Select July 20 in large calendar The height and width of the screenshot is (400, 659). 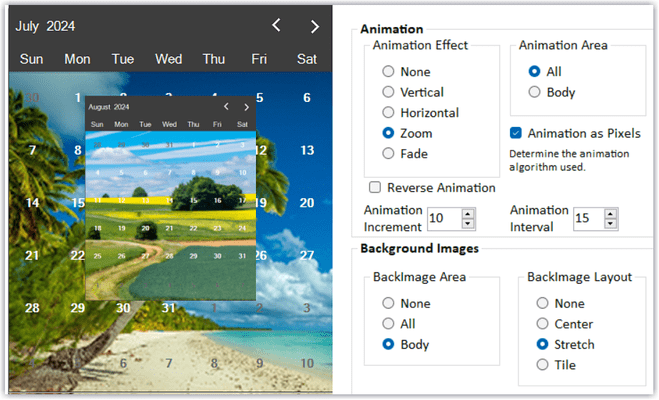click(307, 203)
